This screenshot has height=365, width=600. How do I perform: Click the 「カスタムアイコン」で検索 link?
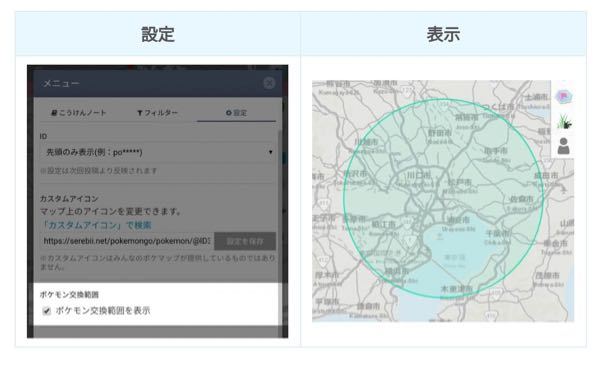(96, 225)
